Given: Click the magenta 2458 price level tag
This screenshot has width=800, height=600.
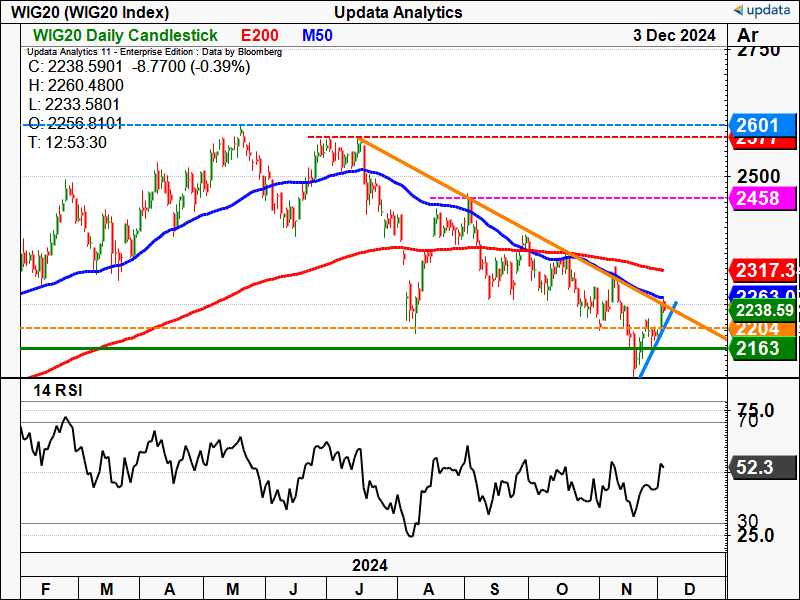Looking at the screenshot, I should [x=762, y=198].
